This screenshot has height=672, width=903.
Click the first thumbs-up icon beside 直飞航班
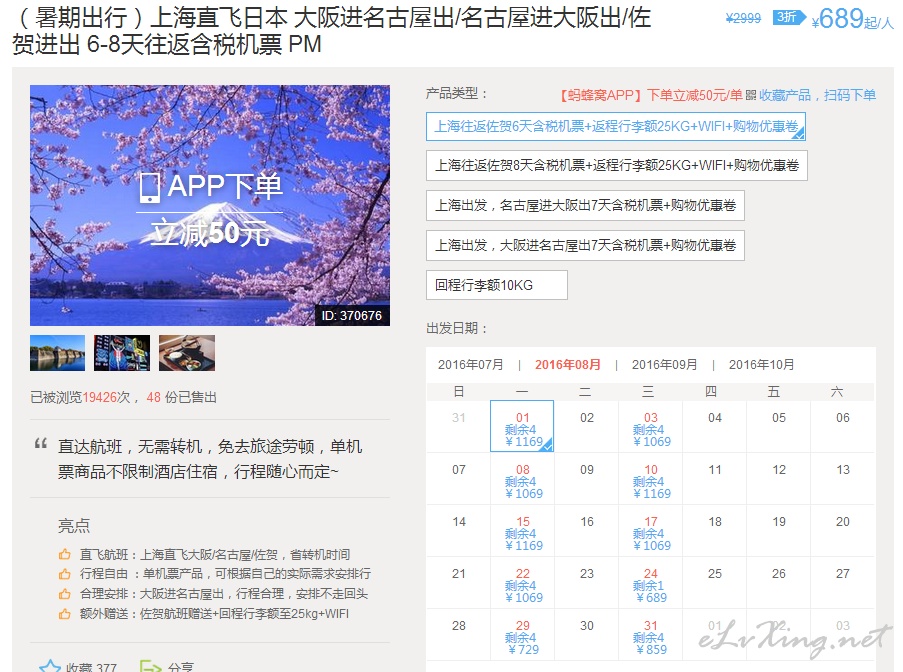64,555
